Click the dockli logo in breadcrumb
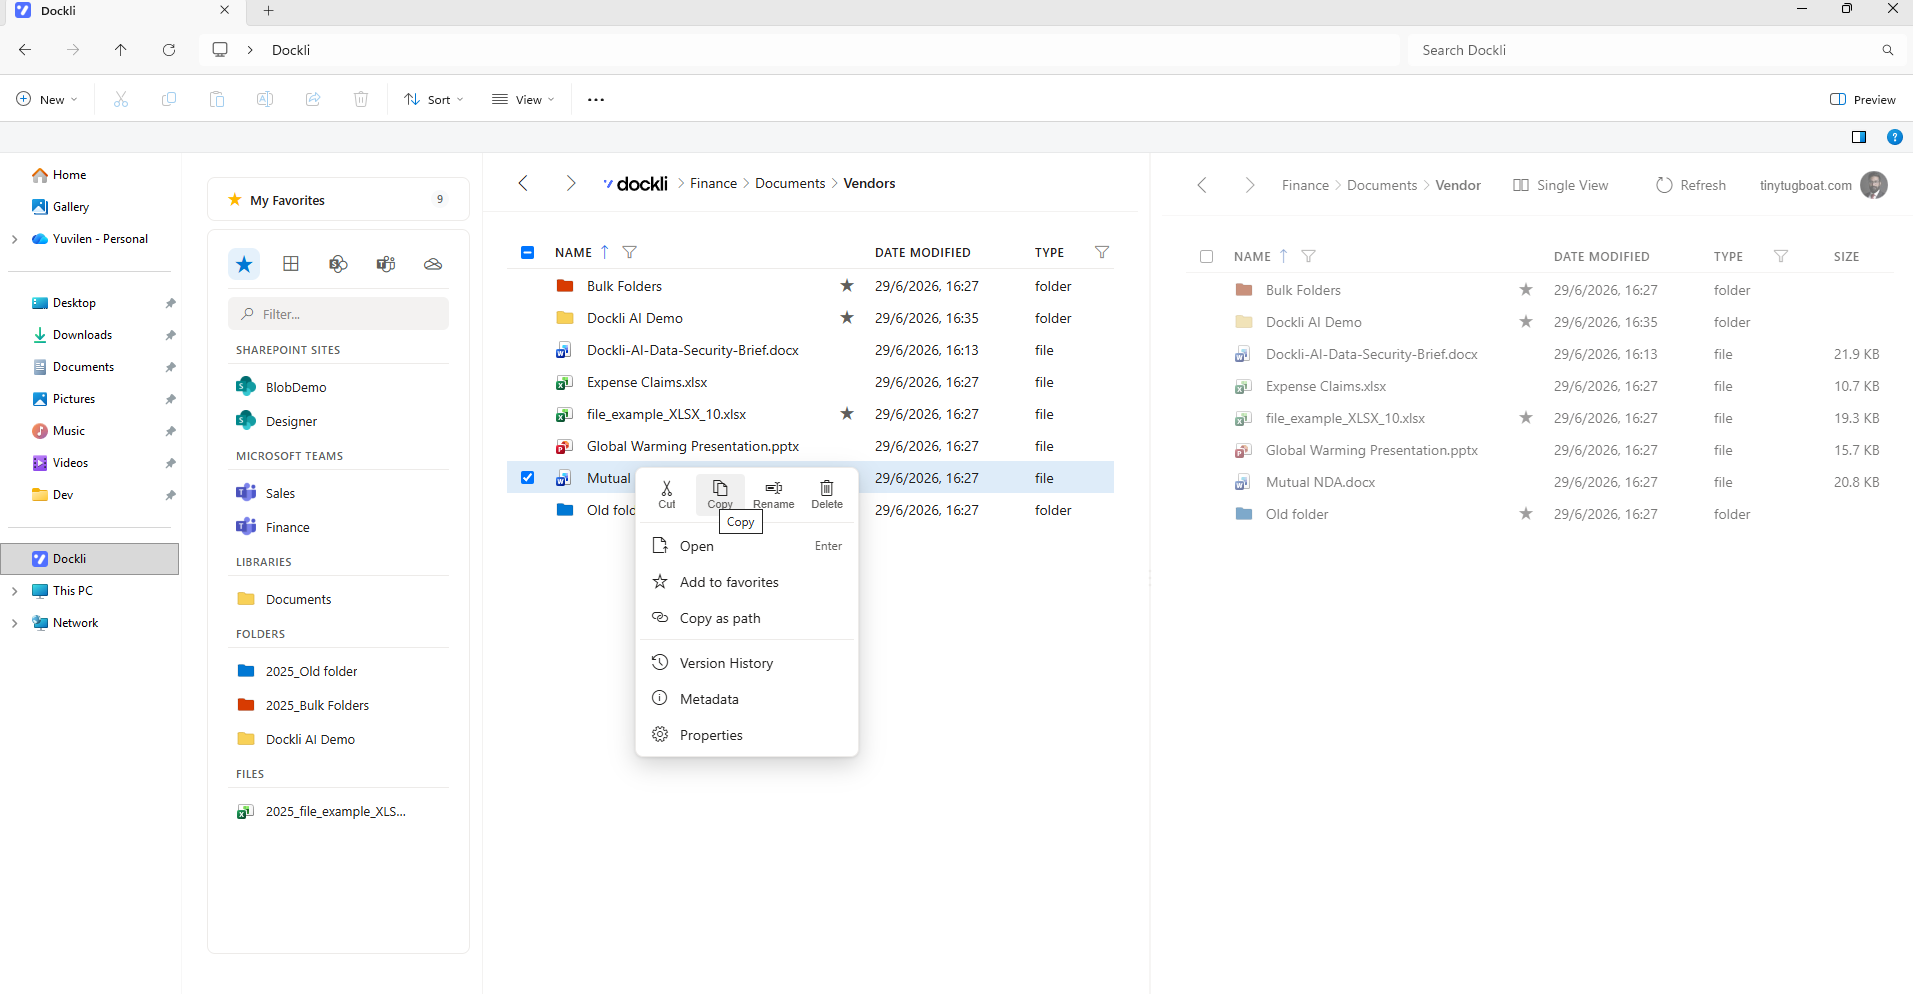1913x994 pixels. click(636, 184)
